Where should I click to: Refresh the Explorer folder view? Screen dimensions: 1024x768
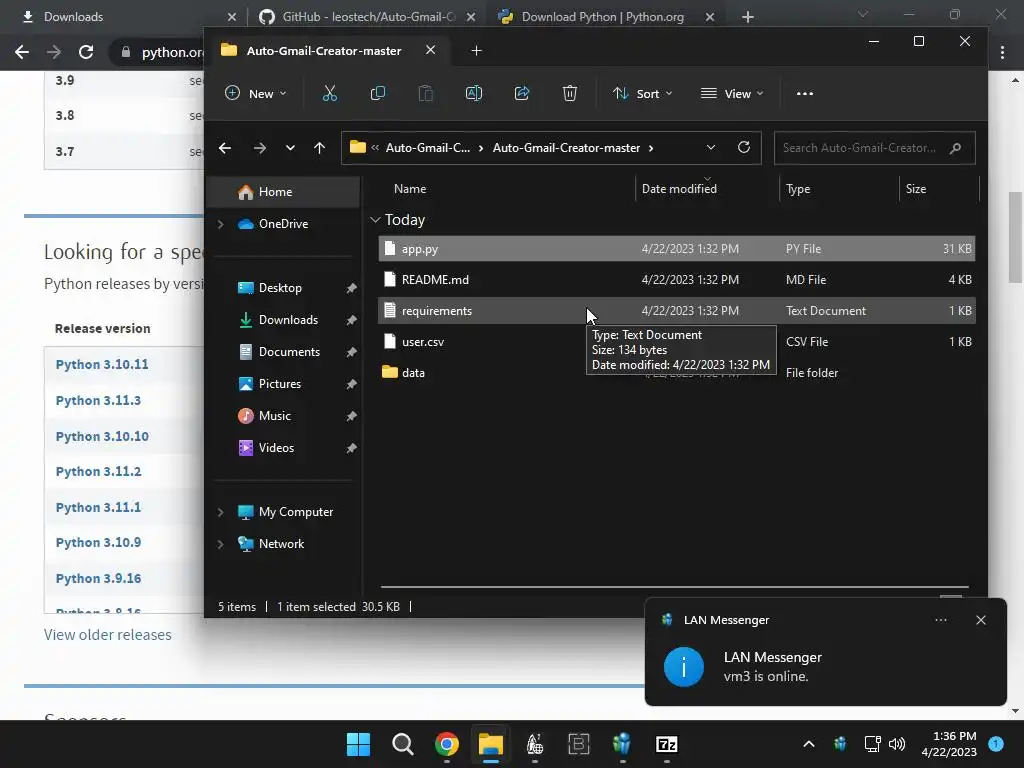point(743,148)
